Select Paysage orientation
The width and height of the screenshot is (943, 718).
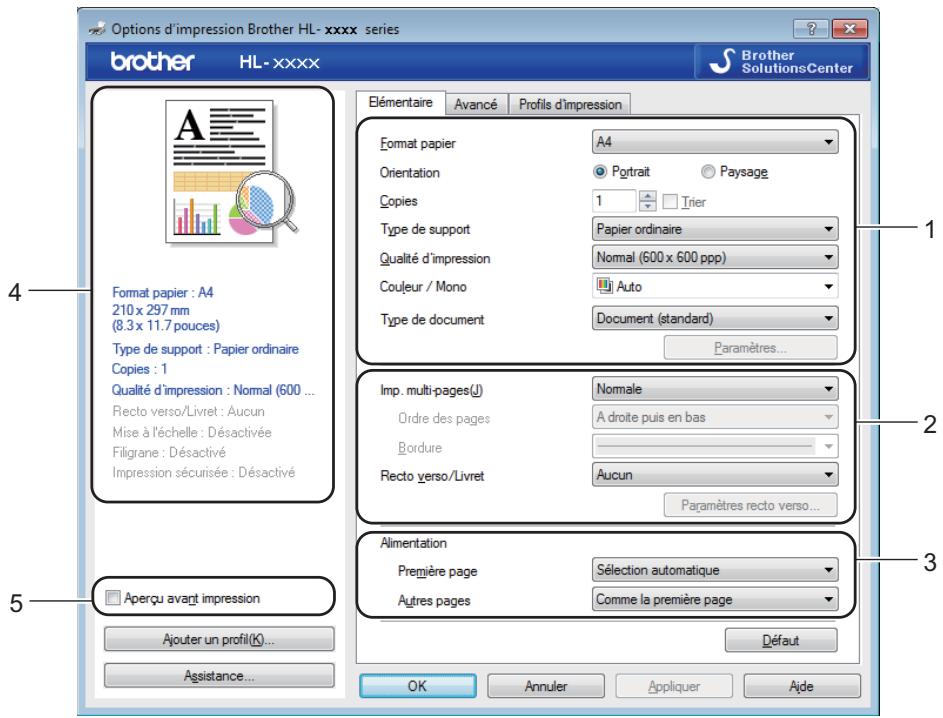(708, 171)
